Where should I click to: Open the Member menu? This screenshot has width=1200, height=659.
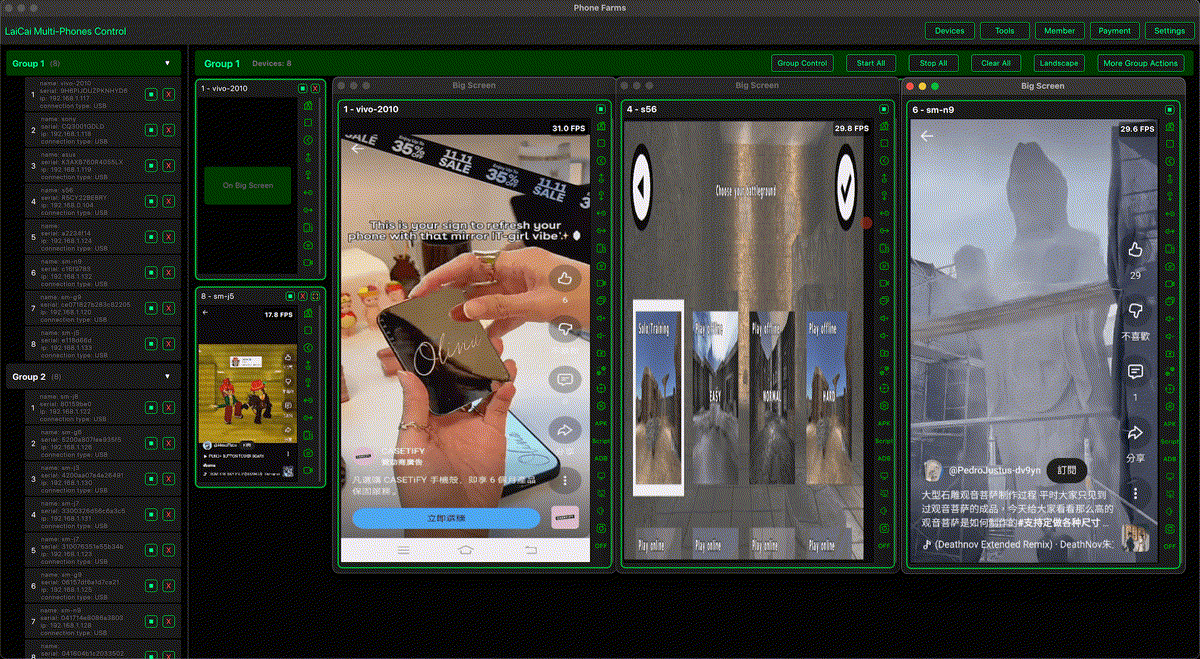point(1059,31)
